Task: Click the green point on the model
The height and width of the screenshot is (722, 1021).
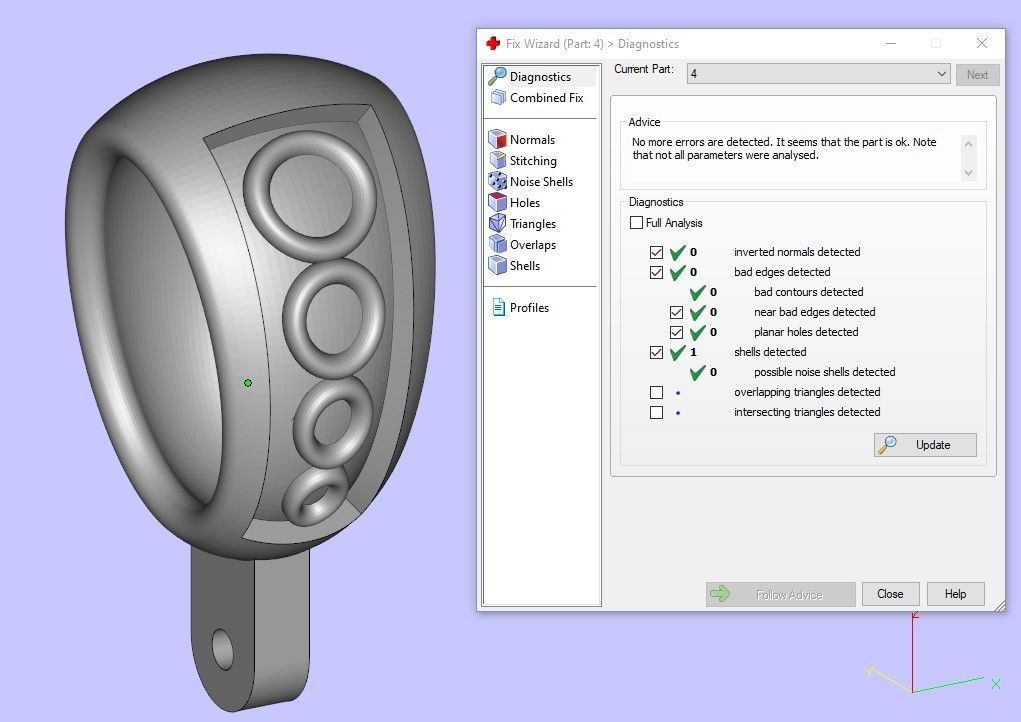Action: pyautogui.click(x=247, y=383)
